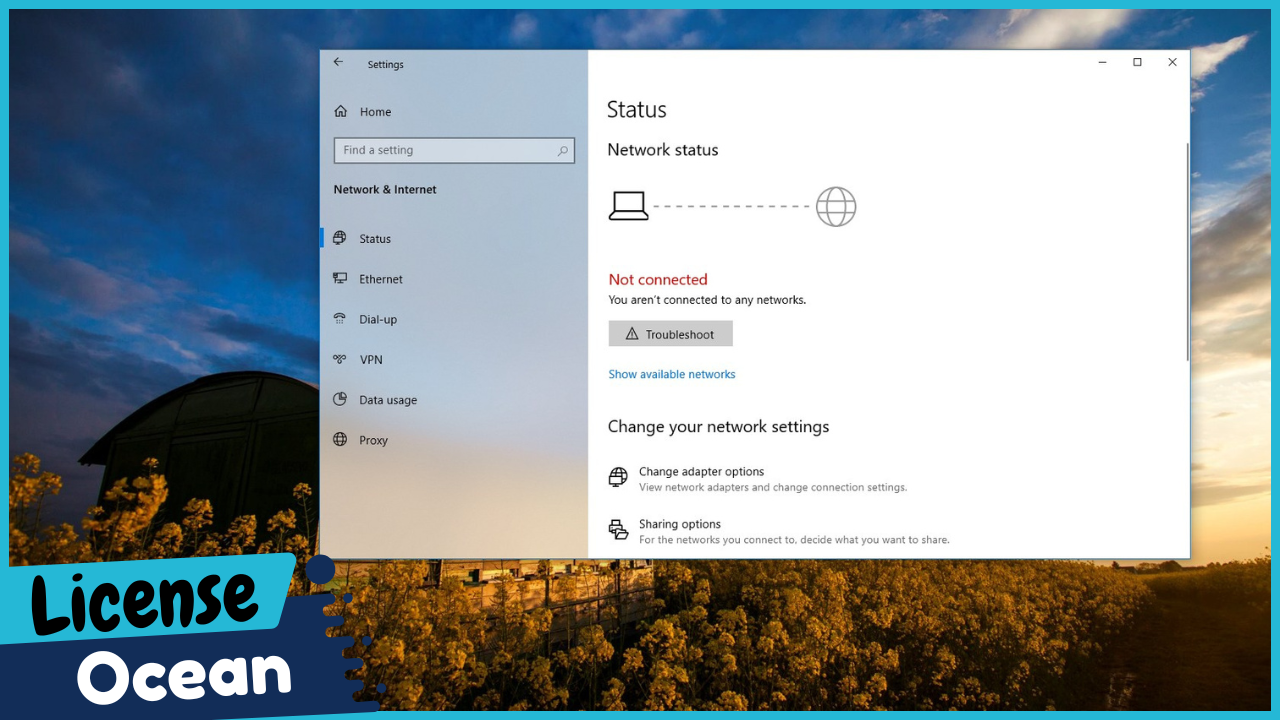This screenshot has height=720, width=1280.
Task: Click the Status globe icon in sidebar
Action: (340, 238)
